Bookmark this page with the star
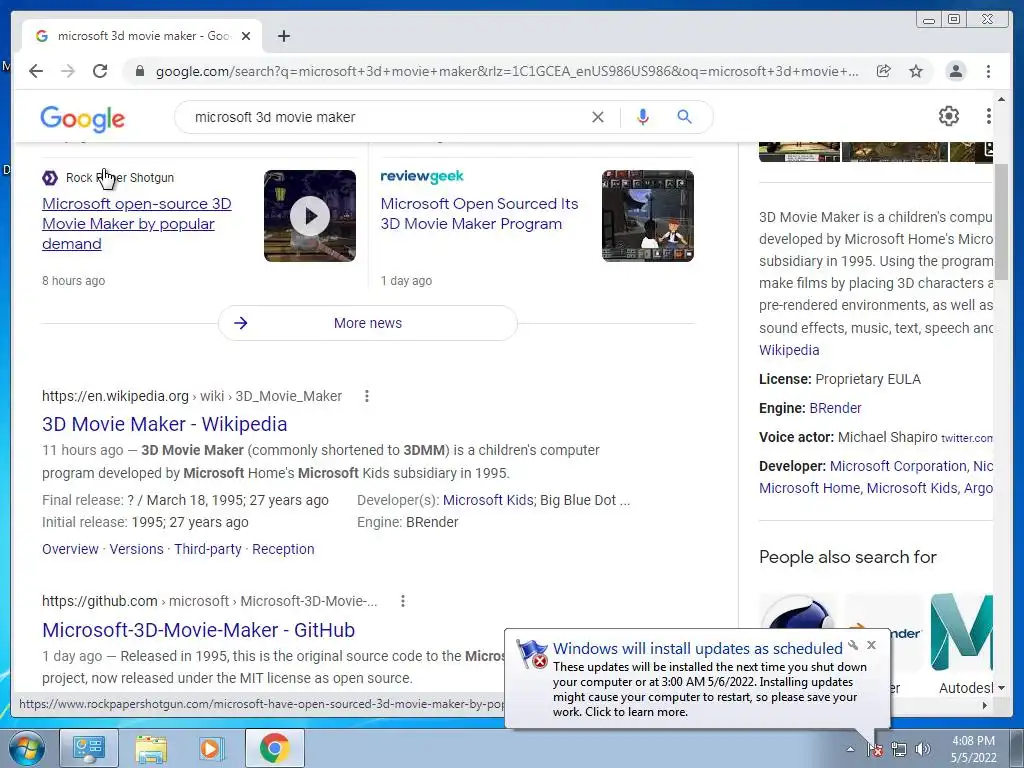 916,71
